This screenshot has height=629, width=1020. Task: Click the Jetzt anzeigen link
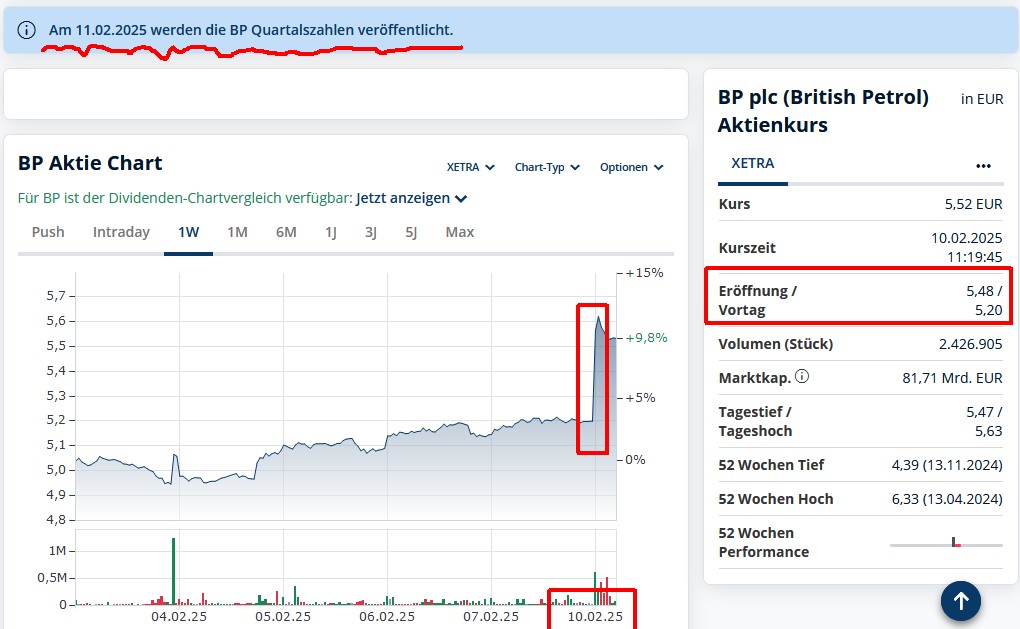(x=401, y=198)
